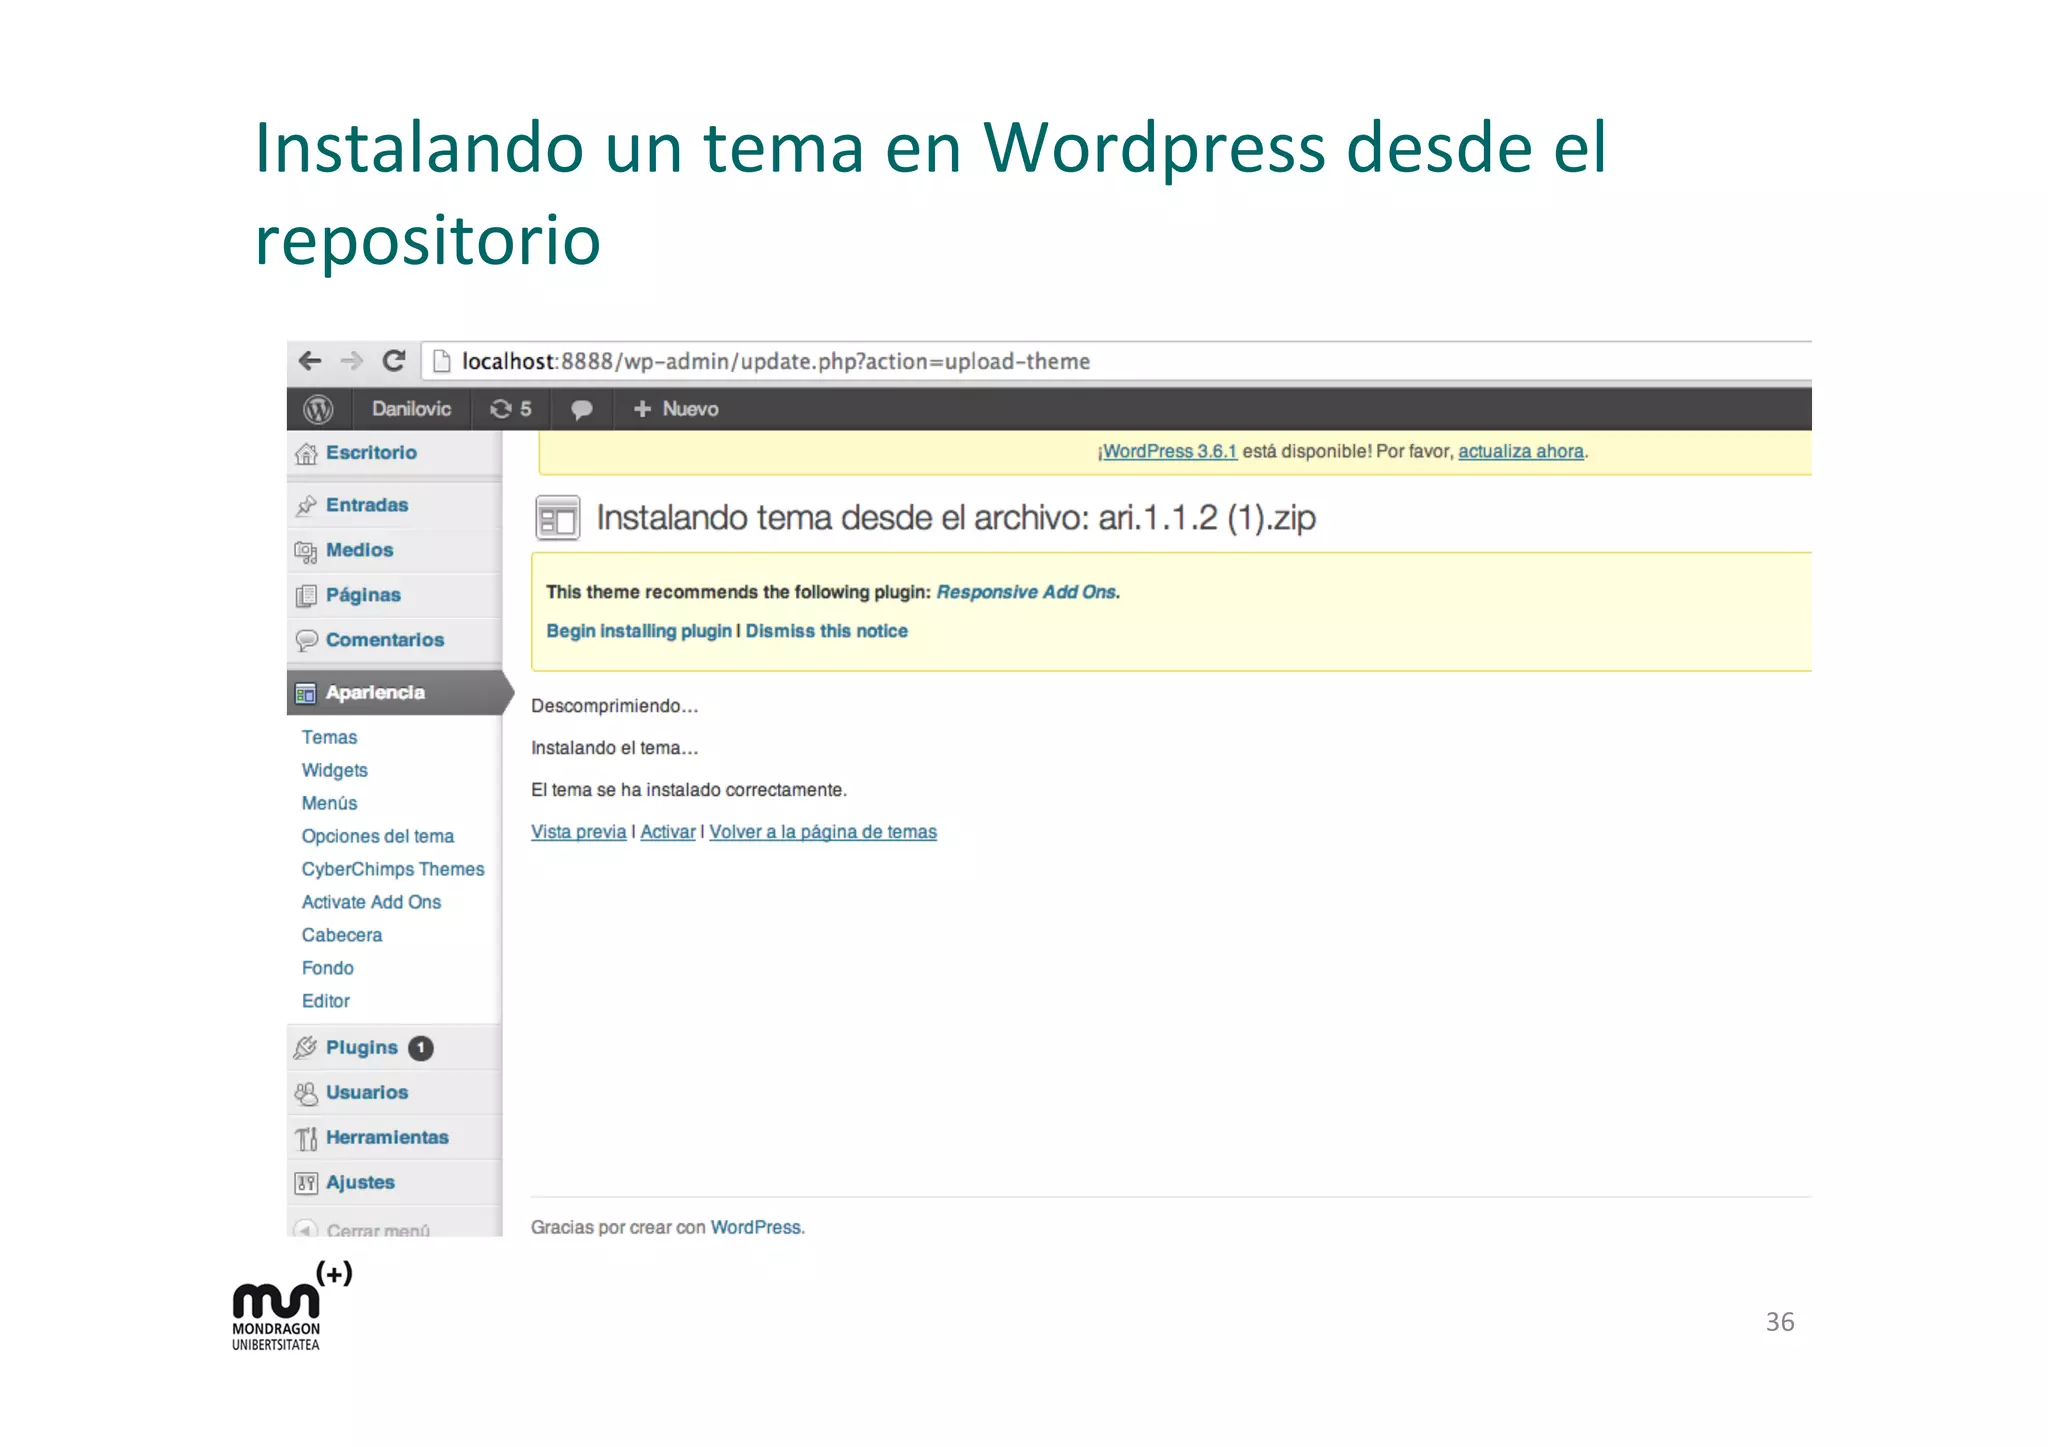Click the Medios media icon
Image resolution: width=2048 pixels, height=1447 pixels.
click(x=306, y=551)
